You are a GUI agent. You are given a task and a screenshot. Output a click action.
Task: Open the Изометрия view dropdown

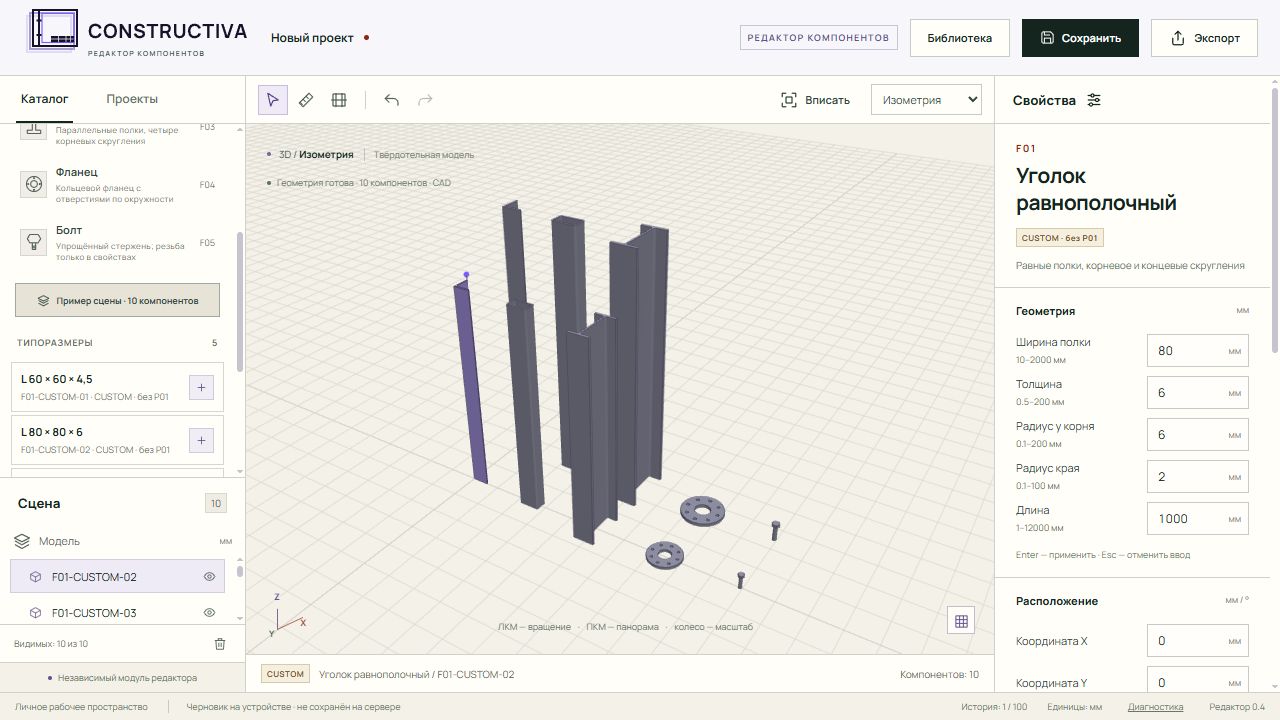pos(926,100)
